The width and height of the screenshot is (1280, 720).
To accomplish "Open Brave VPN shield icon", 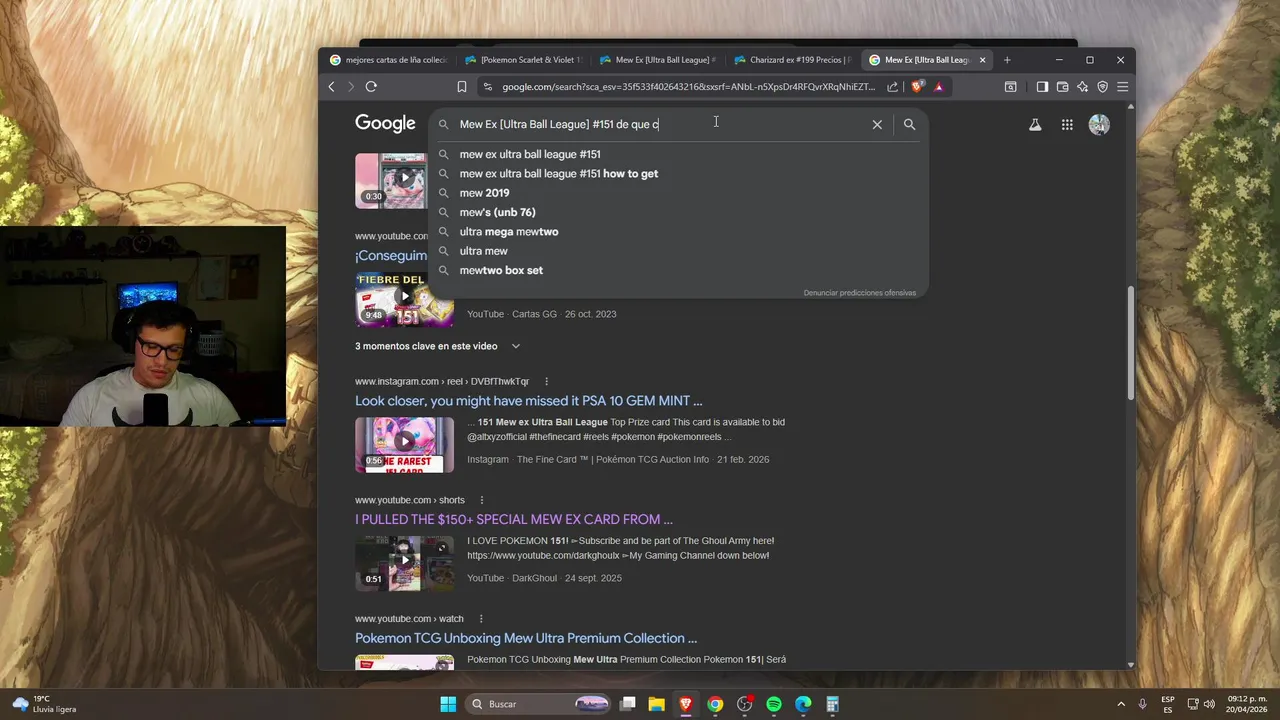I will [x=1102, y=87].
